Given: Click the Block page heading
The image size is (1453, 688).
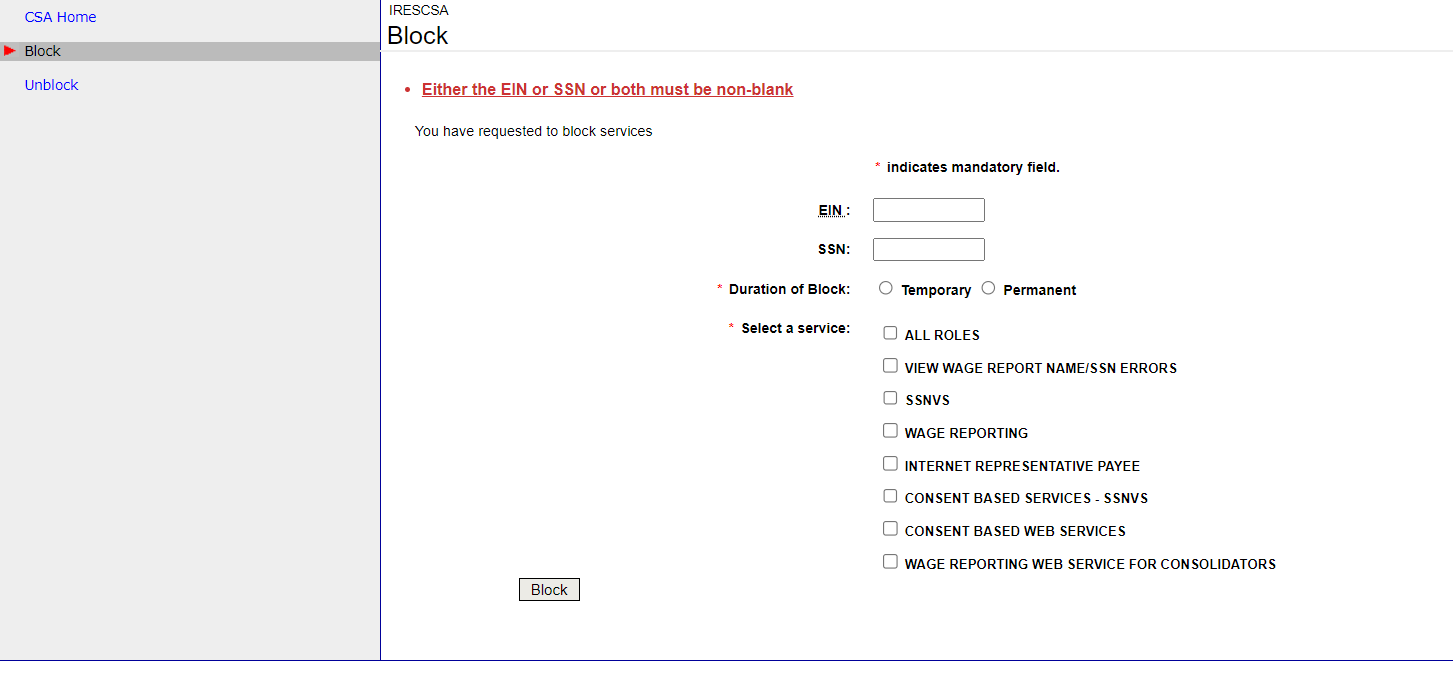Looking at the screenshot, I should click(417, 36).
